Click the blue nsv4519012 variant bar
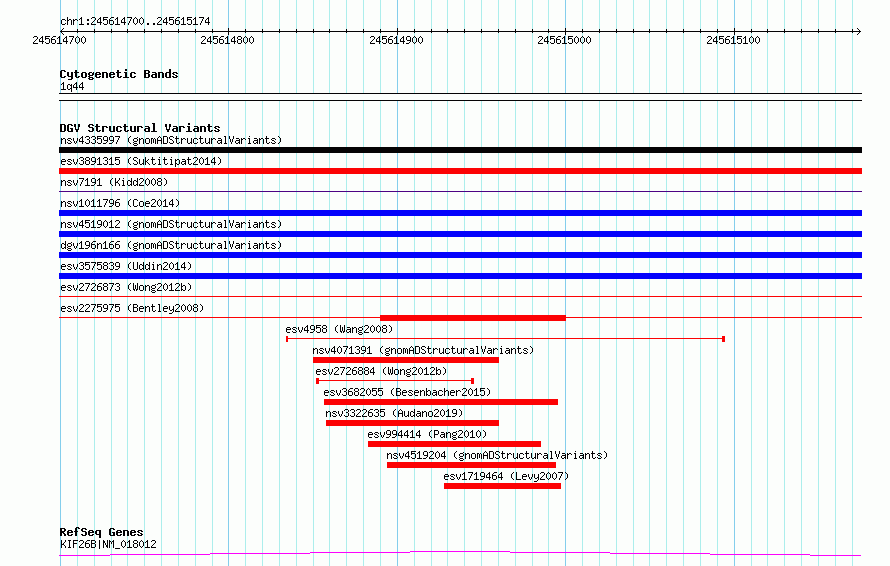The height and width of the screenshot is (566, 890). click(460, 234)
